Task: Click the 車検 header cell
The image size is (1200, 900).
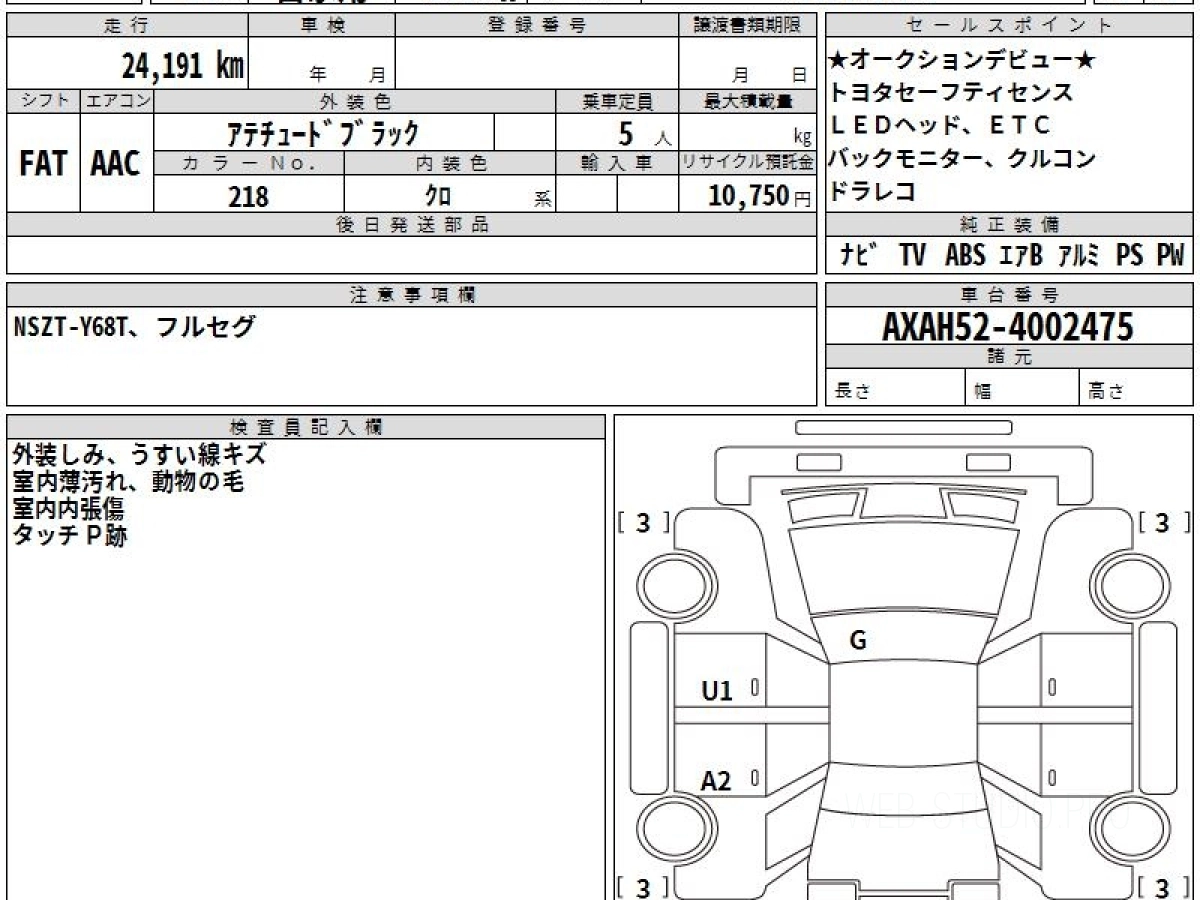Action: click(x=322, y=26)
